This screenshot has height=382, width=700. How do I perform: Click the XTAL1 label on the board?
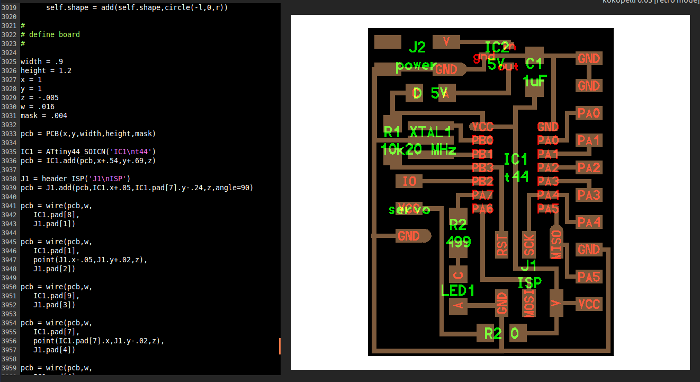click(x=430, y=132)
